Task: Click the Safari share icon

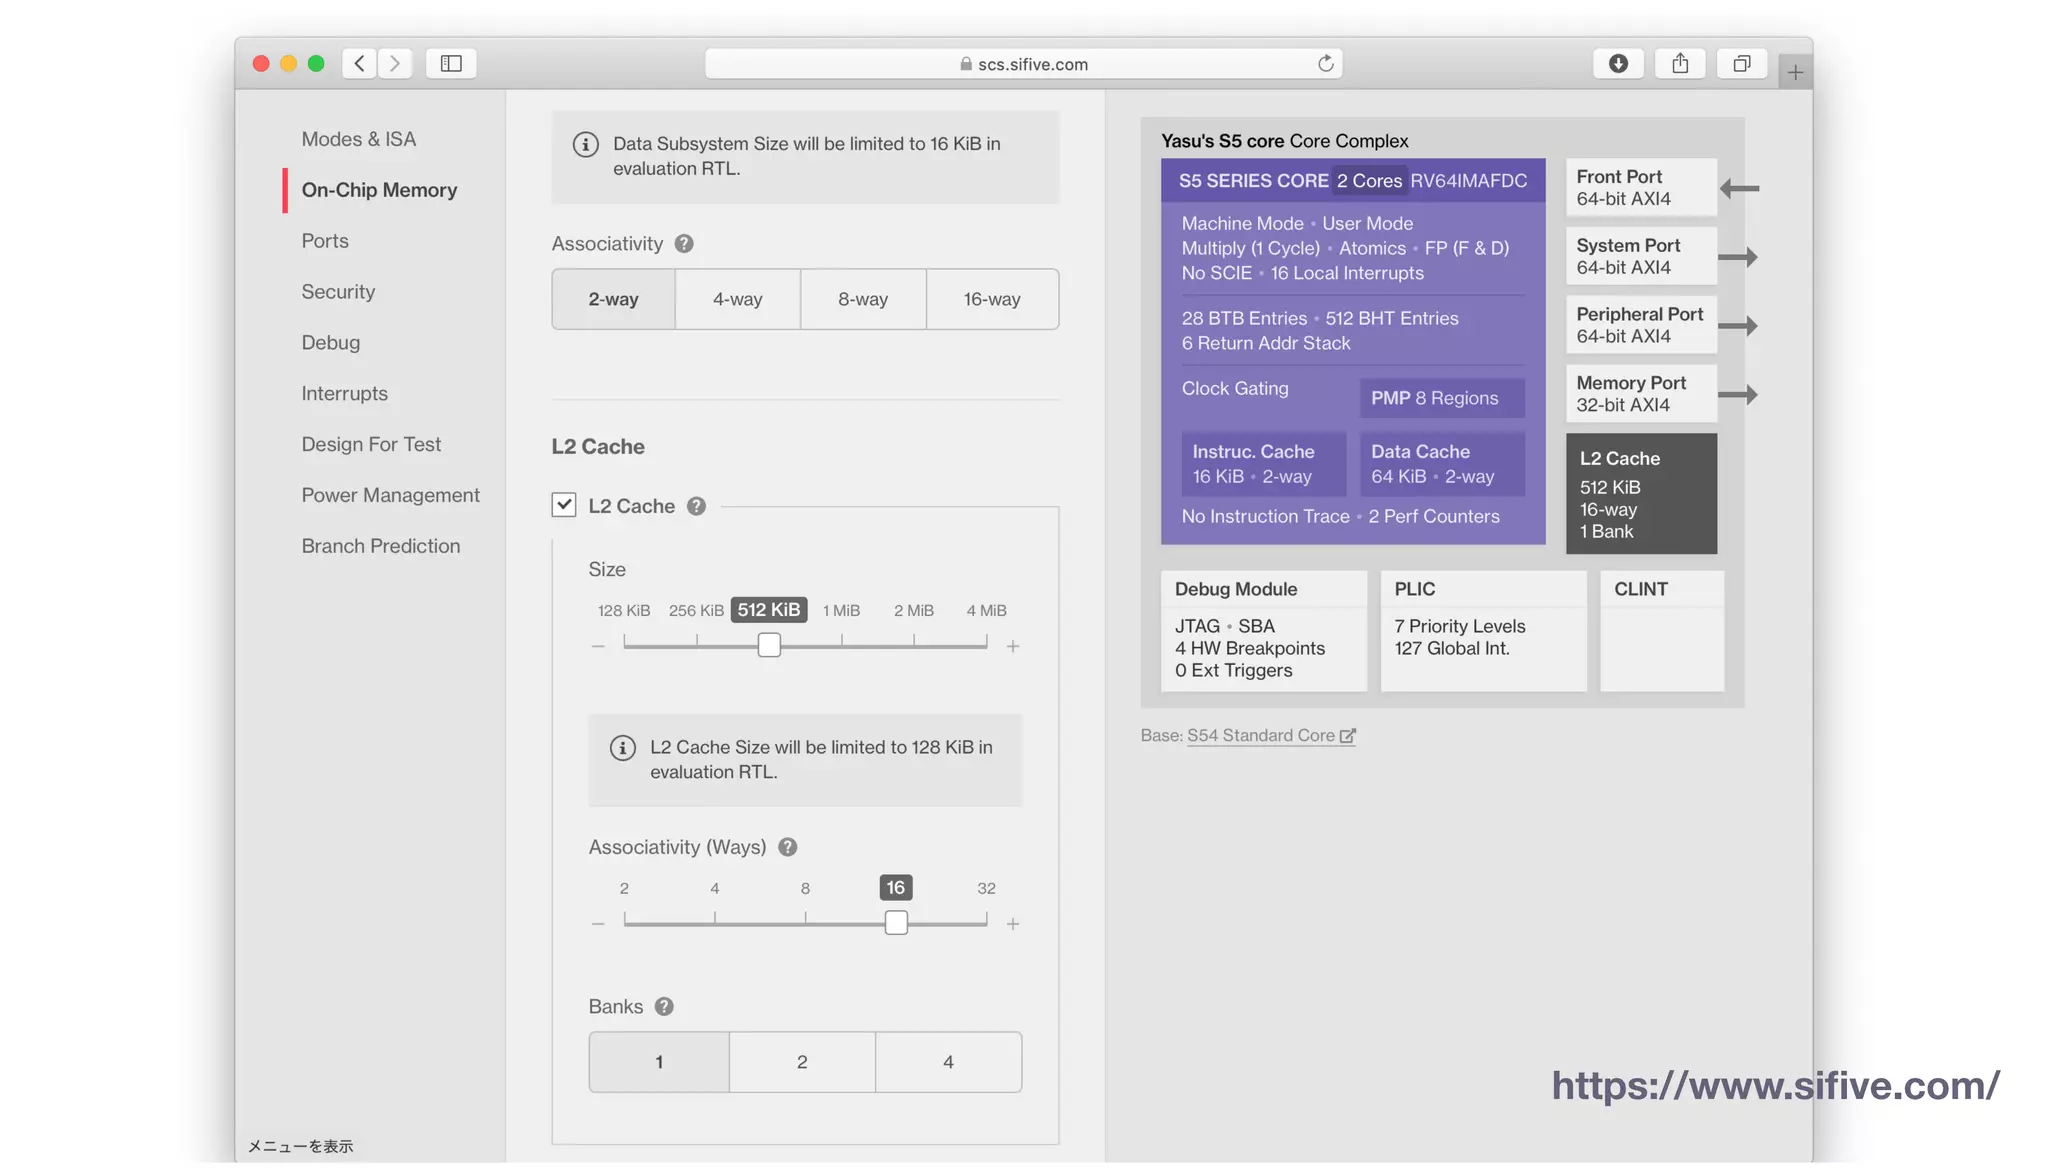Action: 1679,64
